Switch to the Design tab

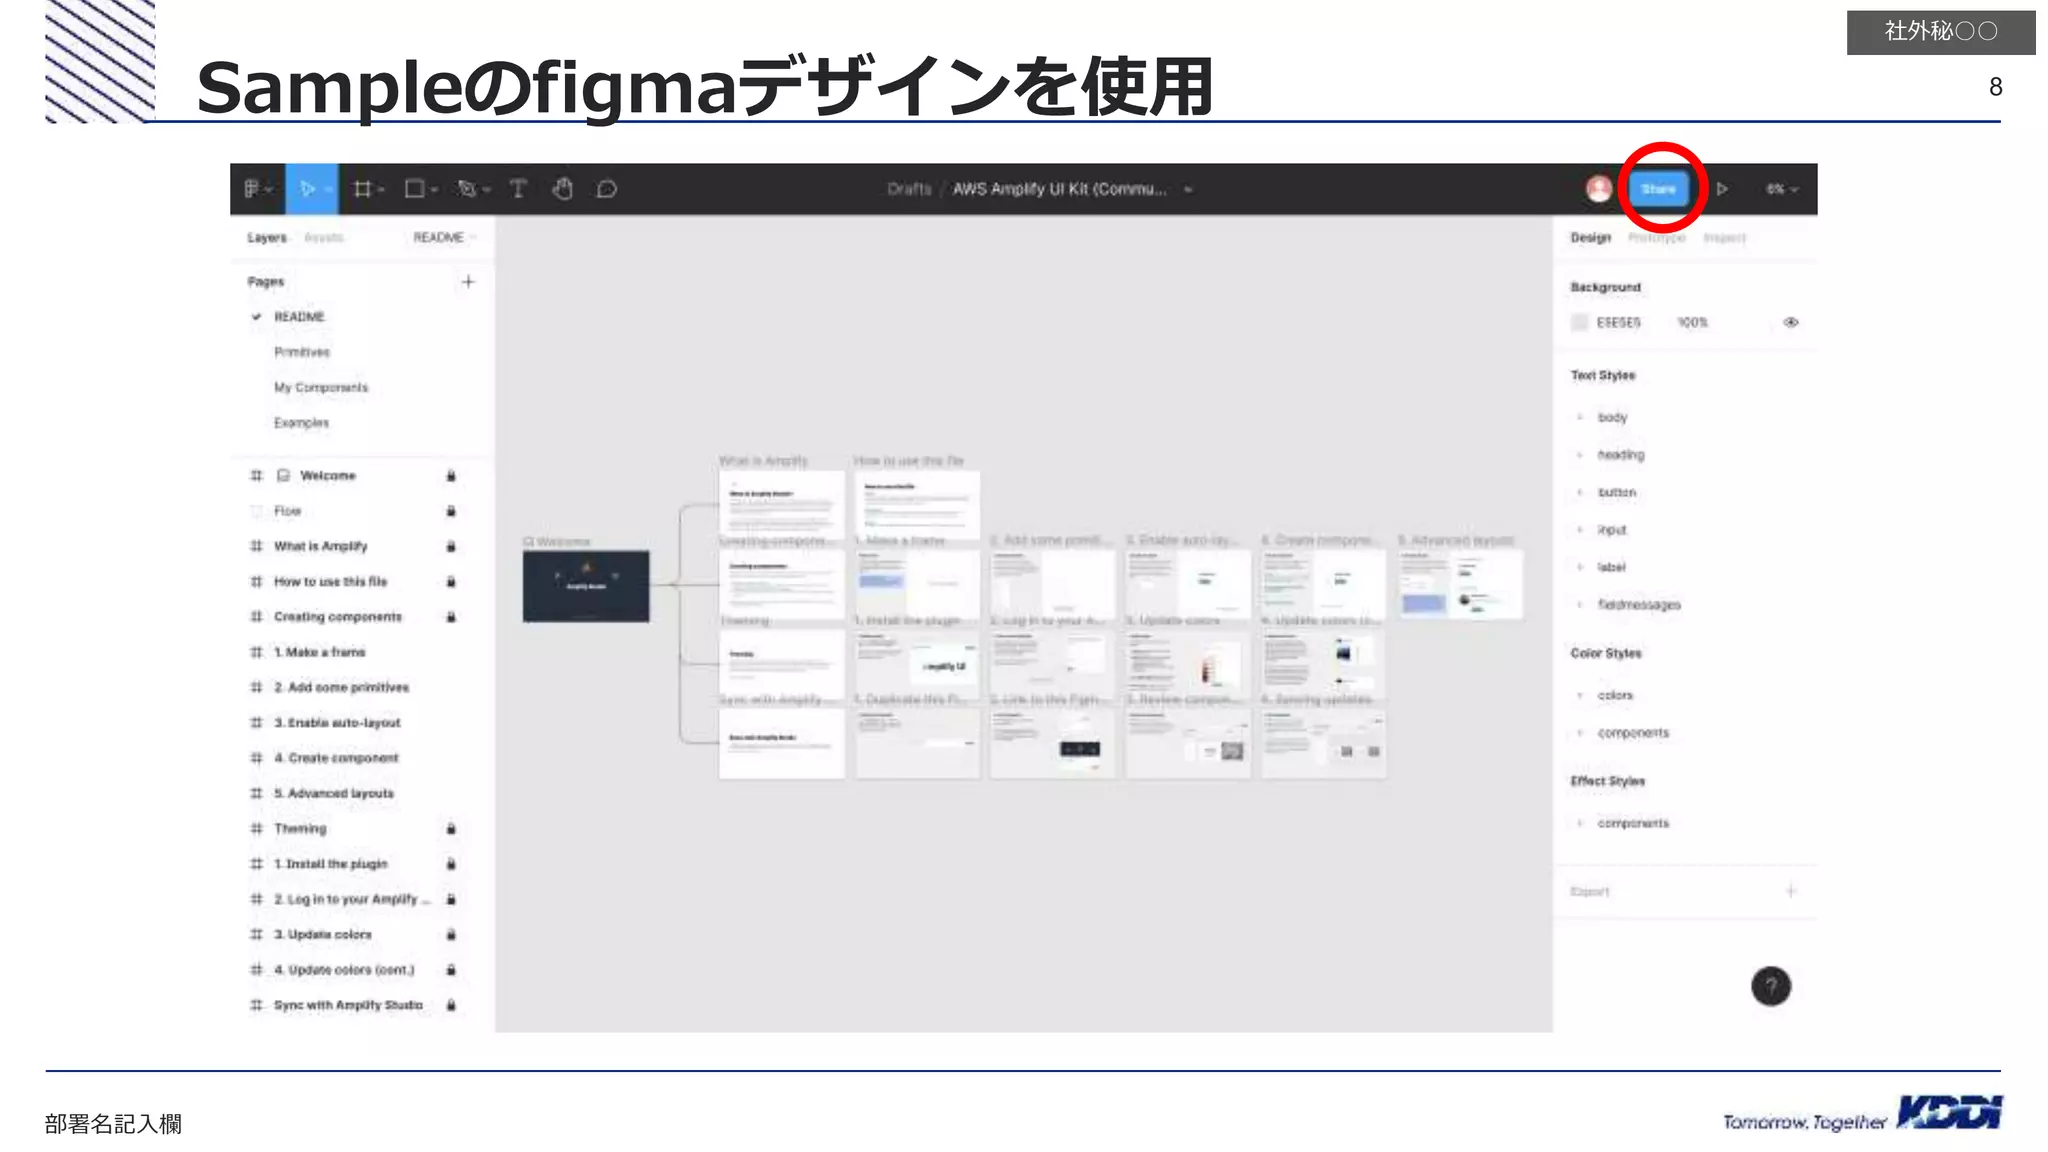(1590, 238)
